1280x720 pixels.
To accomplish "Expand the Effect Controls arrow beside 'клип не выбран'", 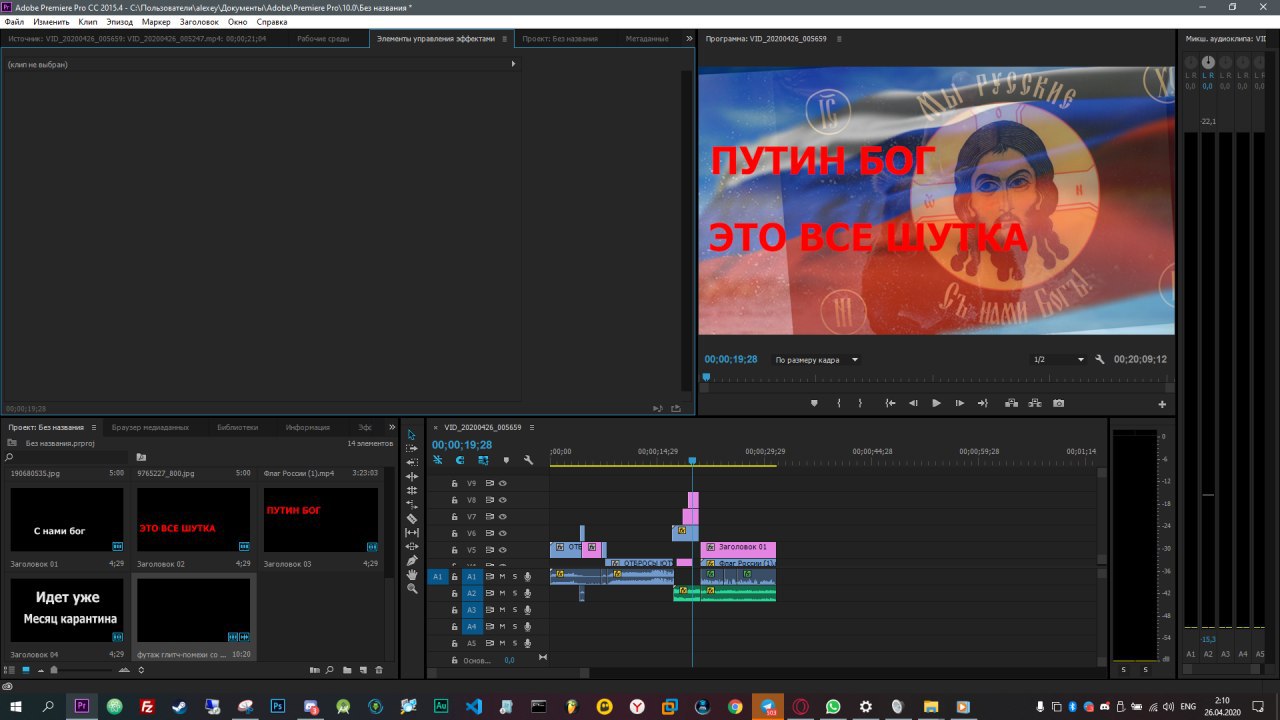I will [x=513, y=64].
